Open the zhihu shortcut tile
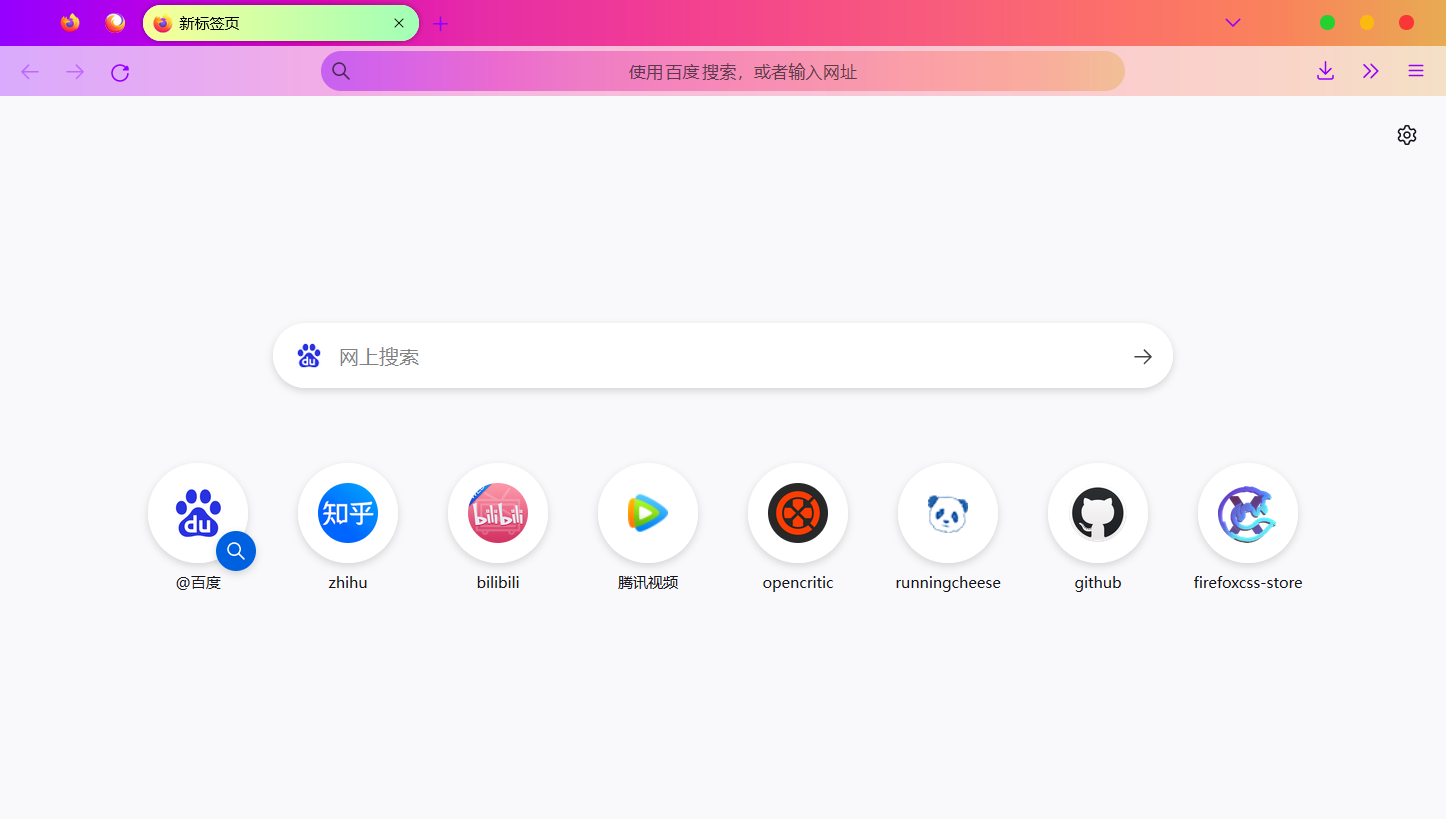 (x=348, y=513)
